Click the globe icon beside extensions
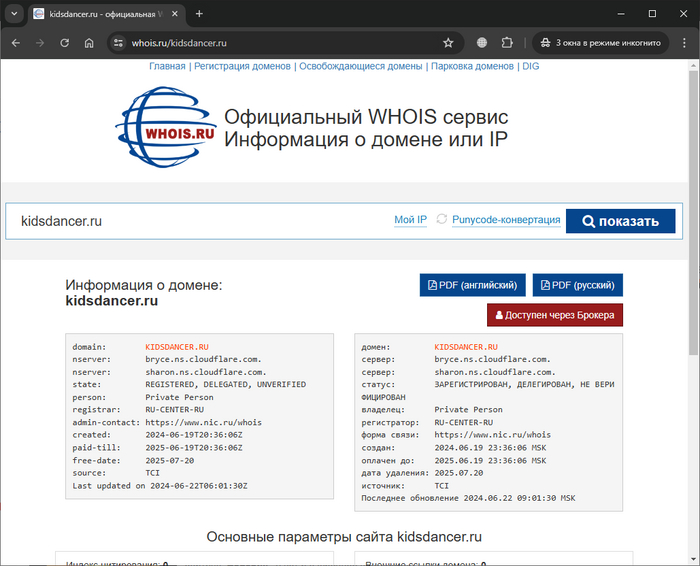This screenshot has height=566, width=700. click(482, 43)
